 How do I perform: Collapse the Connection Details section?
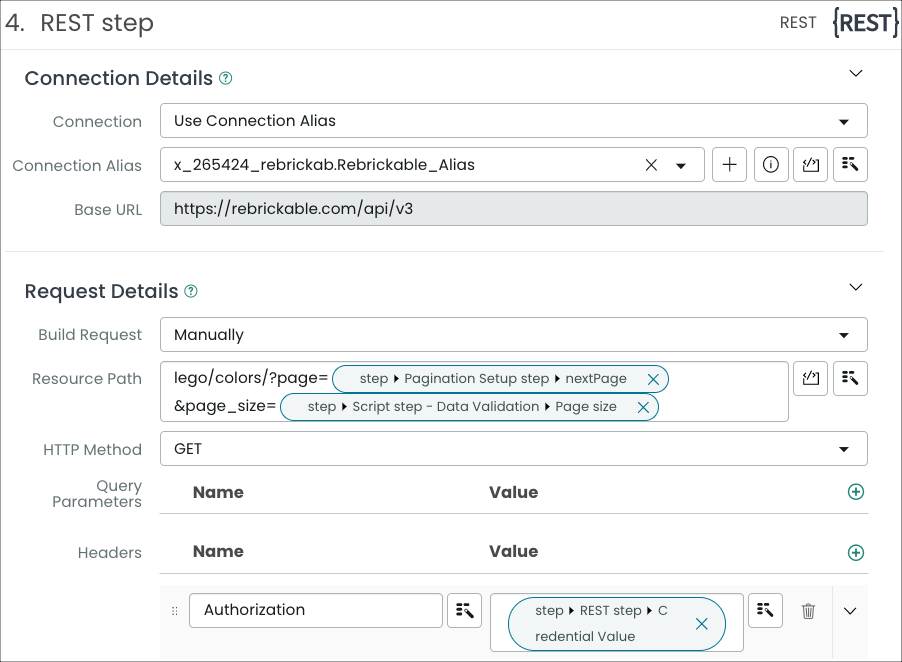(856, 73)
